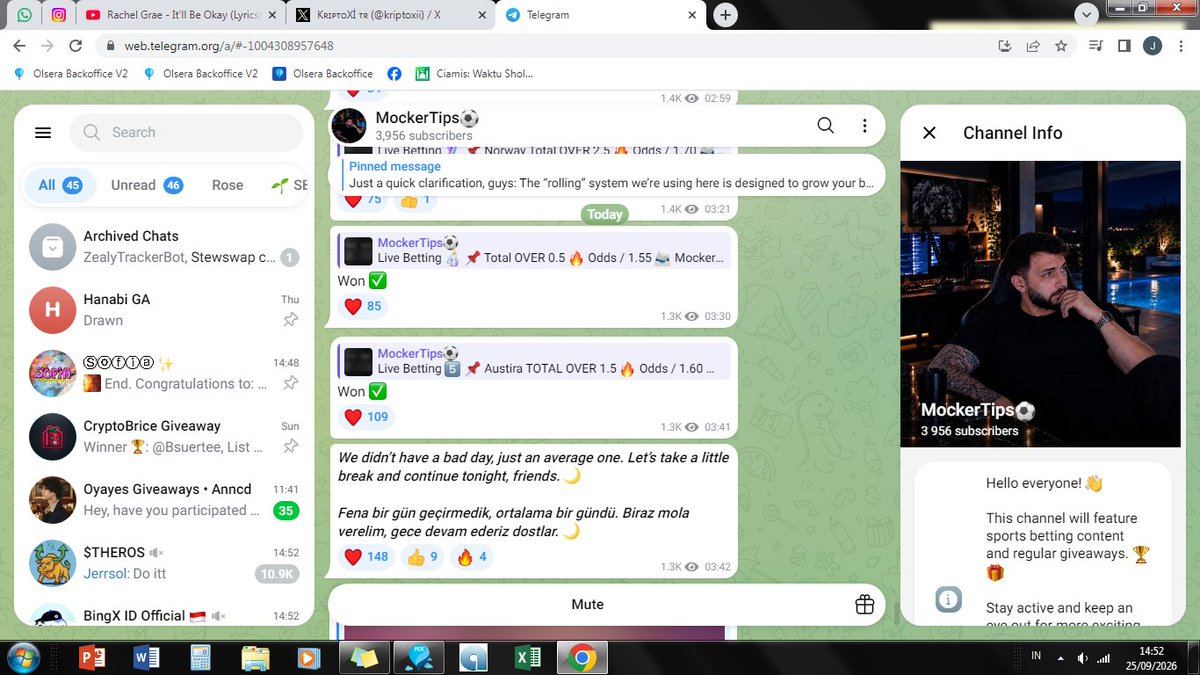1200x675 pixels.
Task: Open the Sofia chat with 14:48 time
Action: [165, 373]
